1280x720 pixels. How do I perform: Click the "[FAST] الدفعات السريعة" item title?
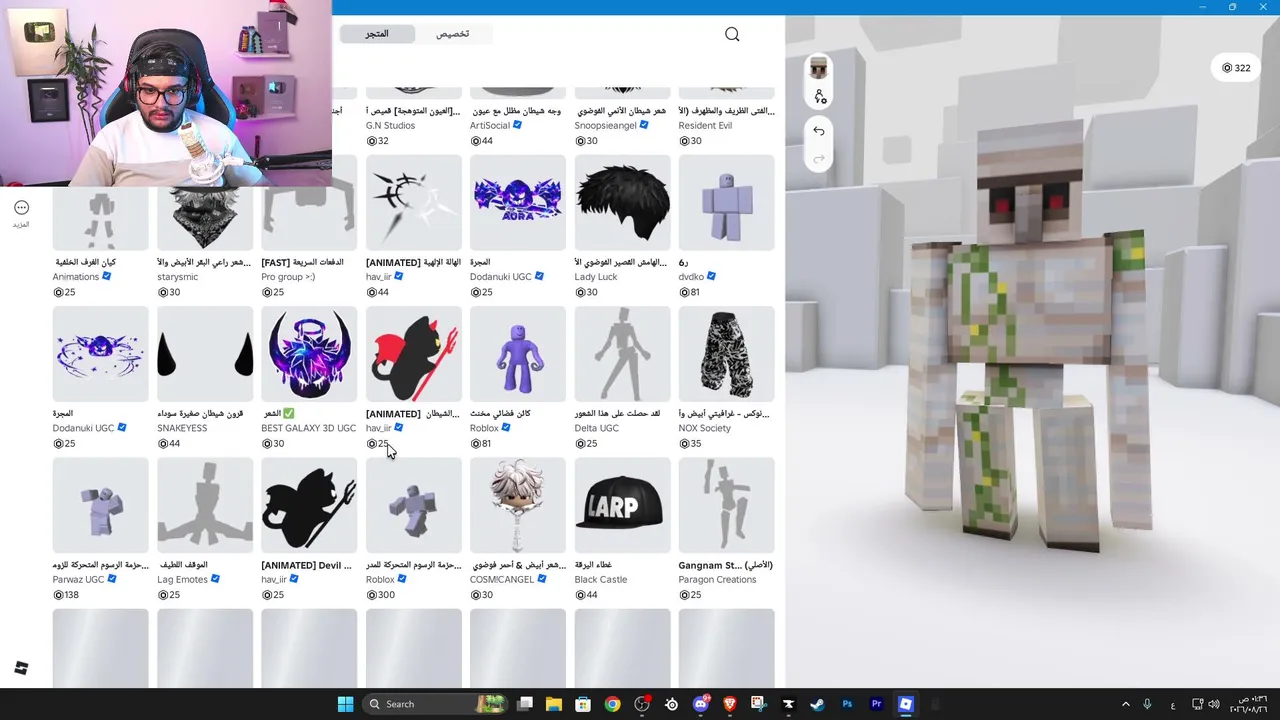(x=302, y=262)
